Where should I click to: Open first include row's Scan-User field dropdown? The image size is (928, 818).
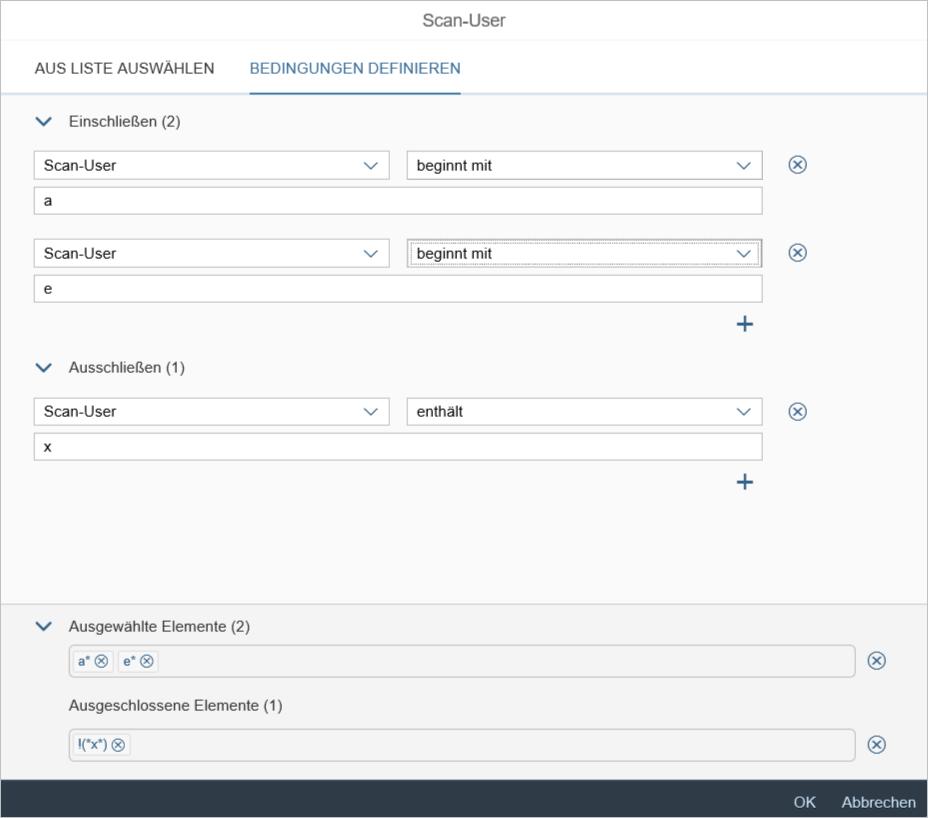point(370,165)
